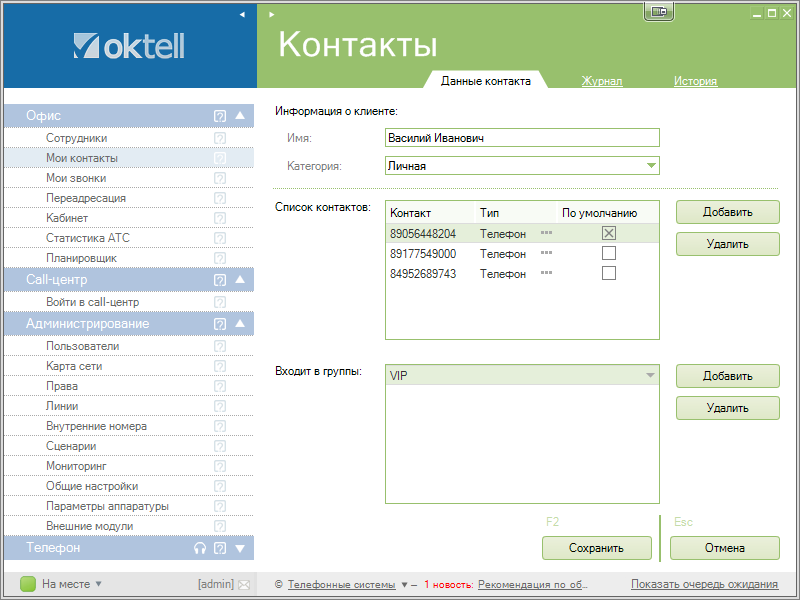Click the Имя field with Василий Иванович
Viewport: 803px width, 602px height.
tap(521, 138)
